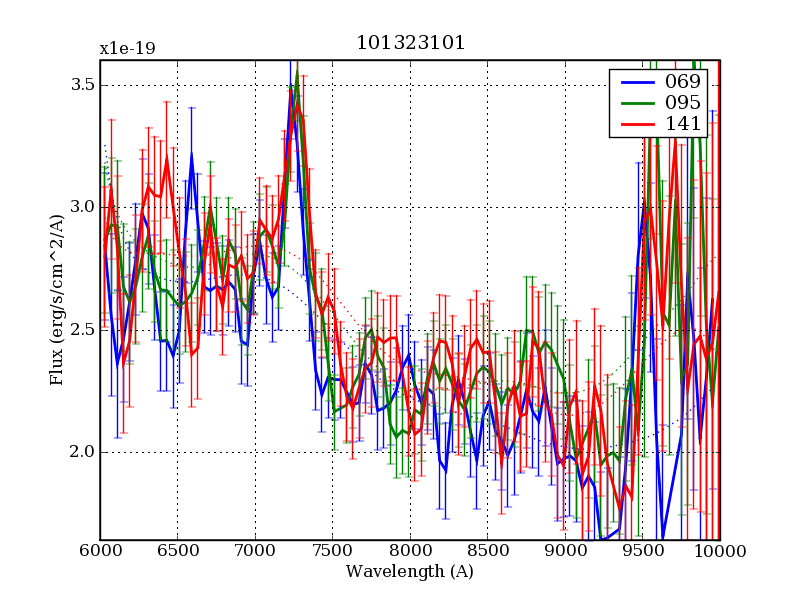Select the 8000 x-axis tick label
The image size is (800, 600).
[x=410, y=552]
